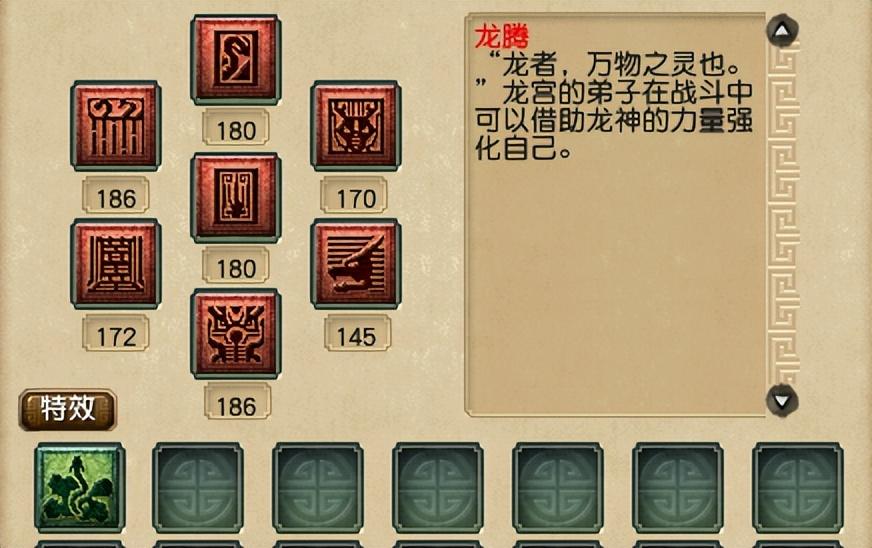Screen dimensions: 872x548
Task: Click the level 170 skill label
Action: (x=354, y=196)
